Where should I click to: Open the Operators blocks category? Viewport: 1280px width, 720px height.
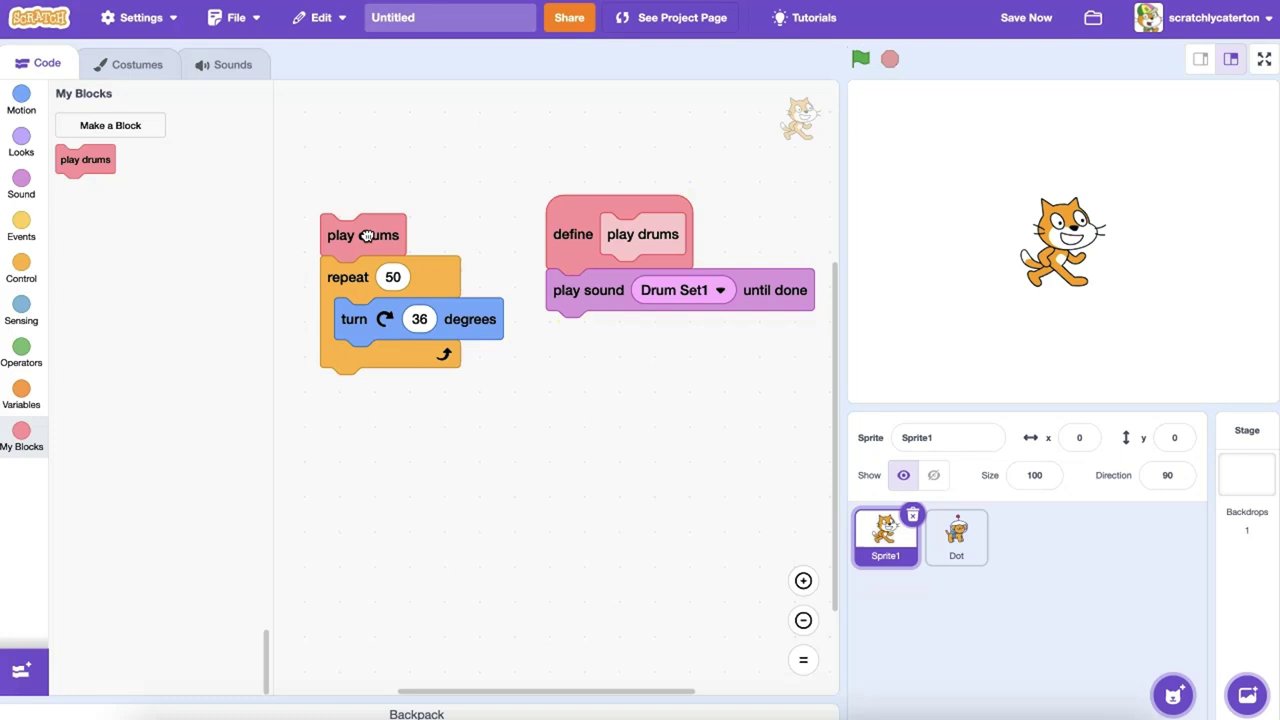click(21, 349)
